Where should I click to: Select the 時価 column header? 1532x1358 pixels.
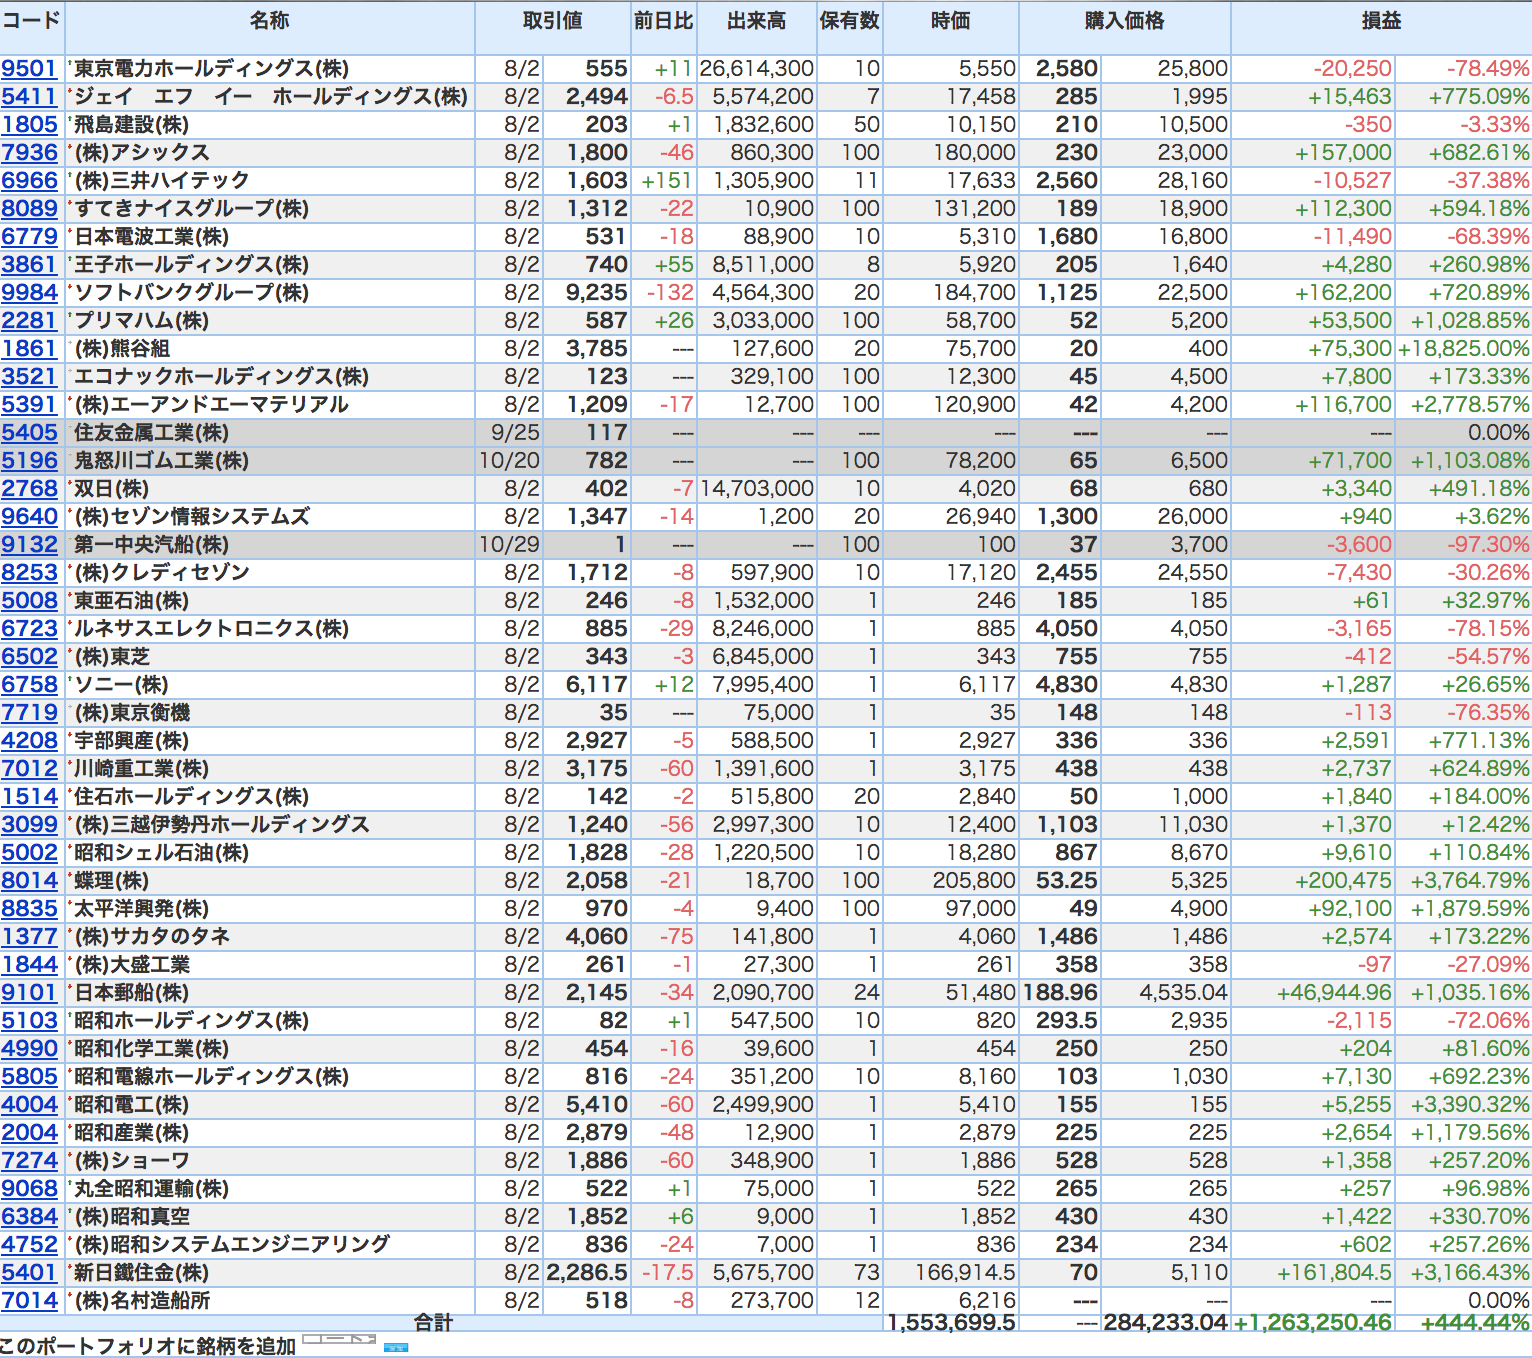(950, 21)
